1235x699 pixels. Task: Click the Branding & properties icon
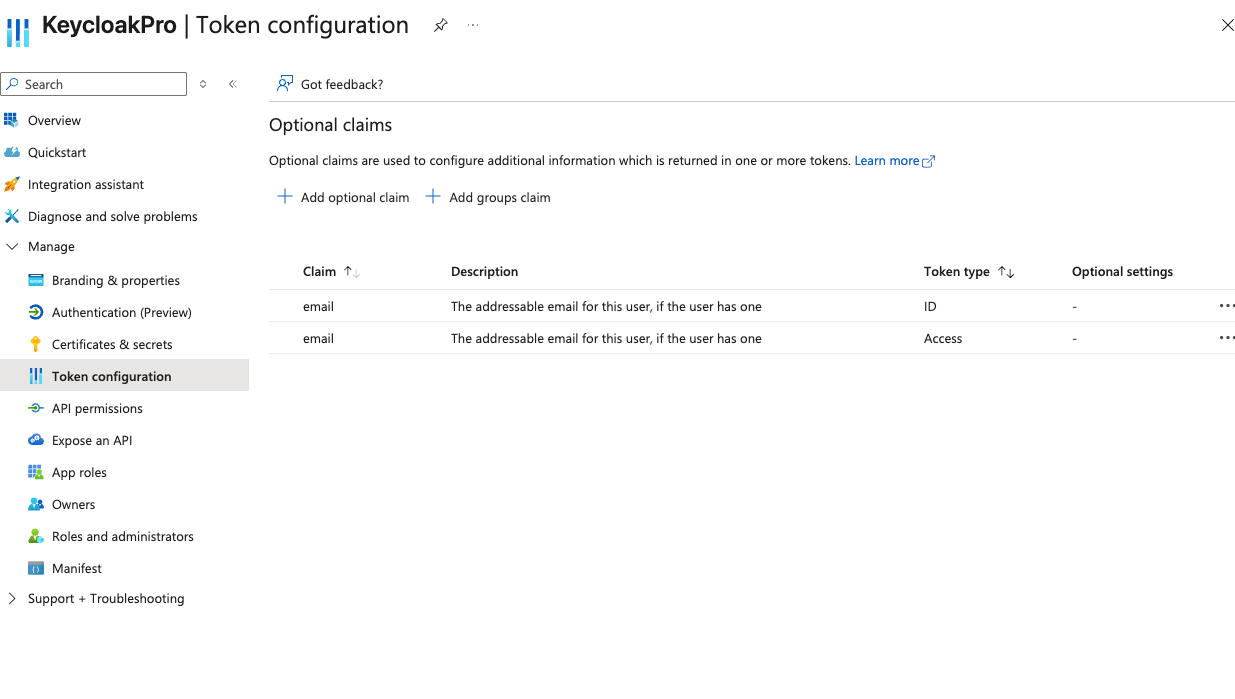point(36,280)
